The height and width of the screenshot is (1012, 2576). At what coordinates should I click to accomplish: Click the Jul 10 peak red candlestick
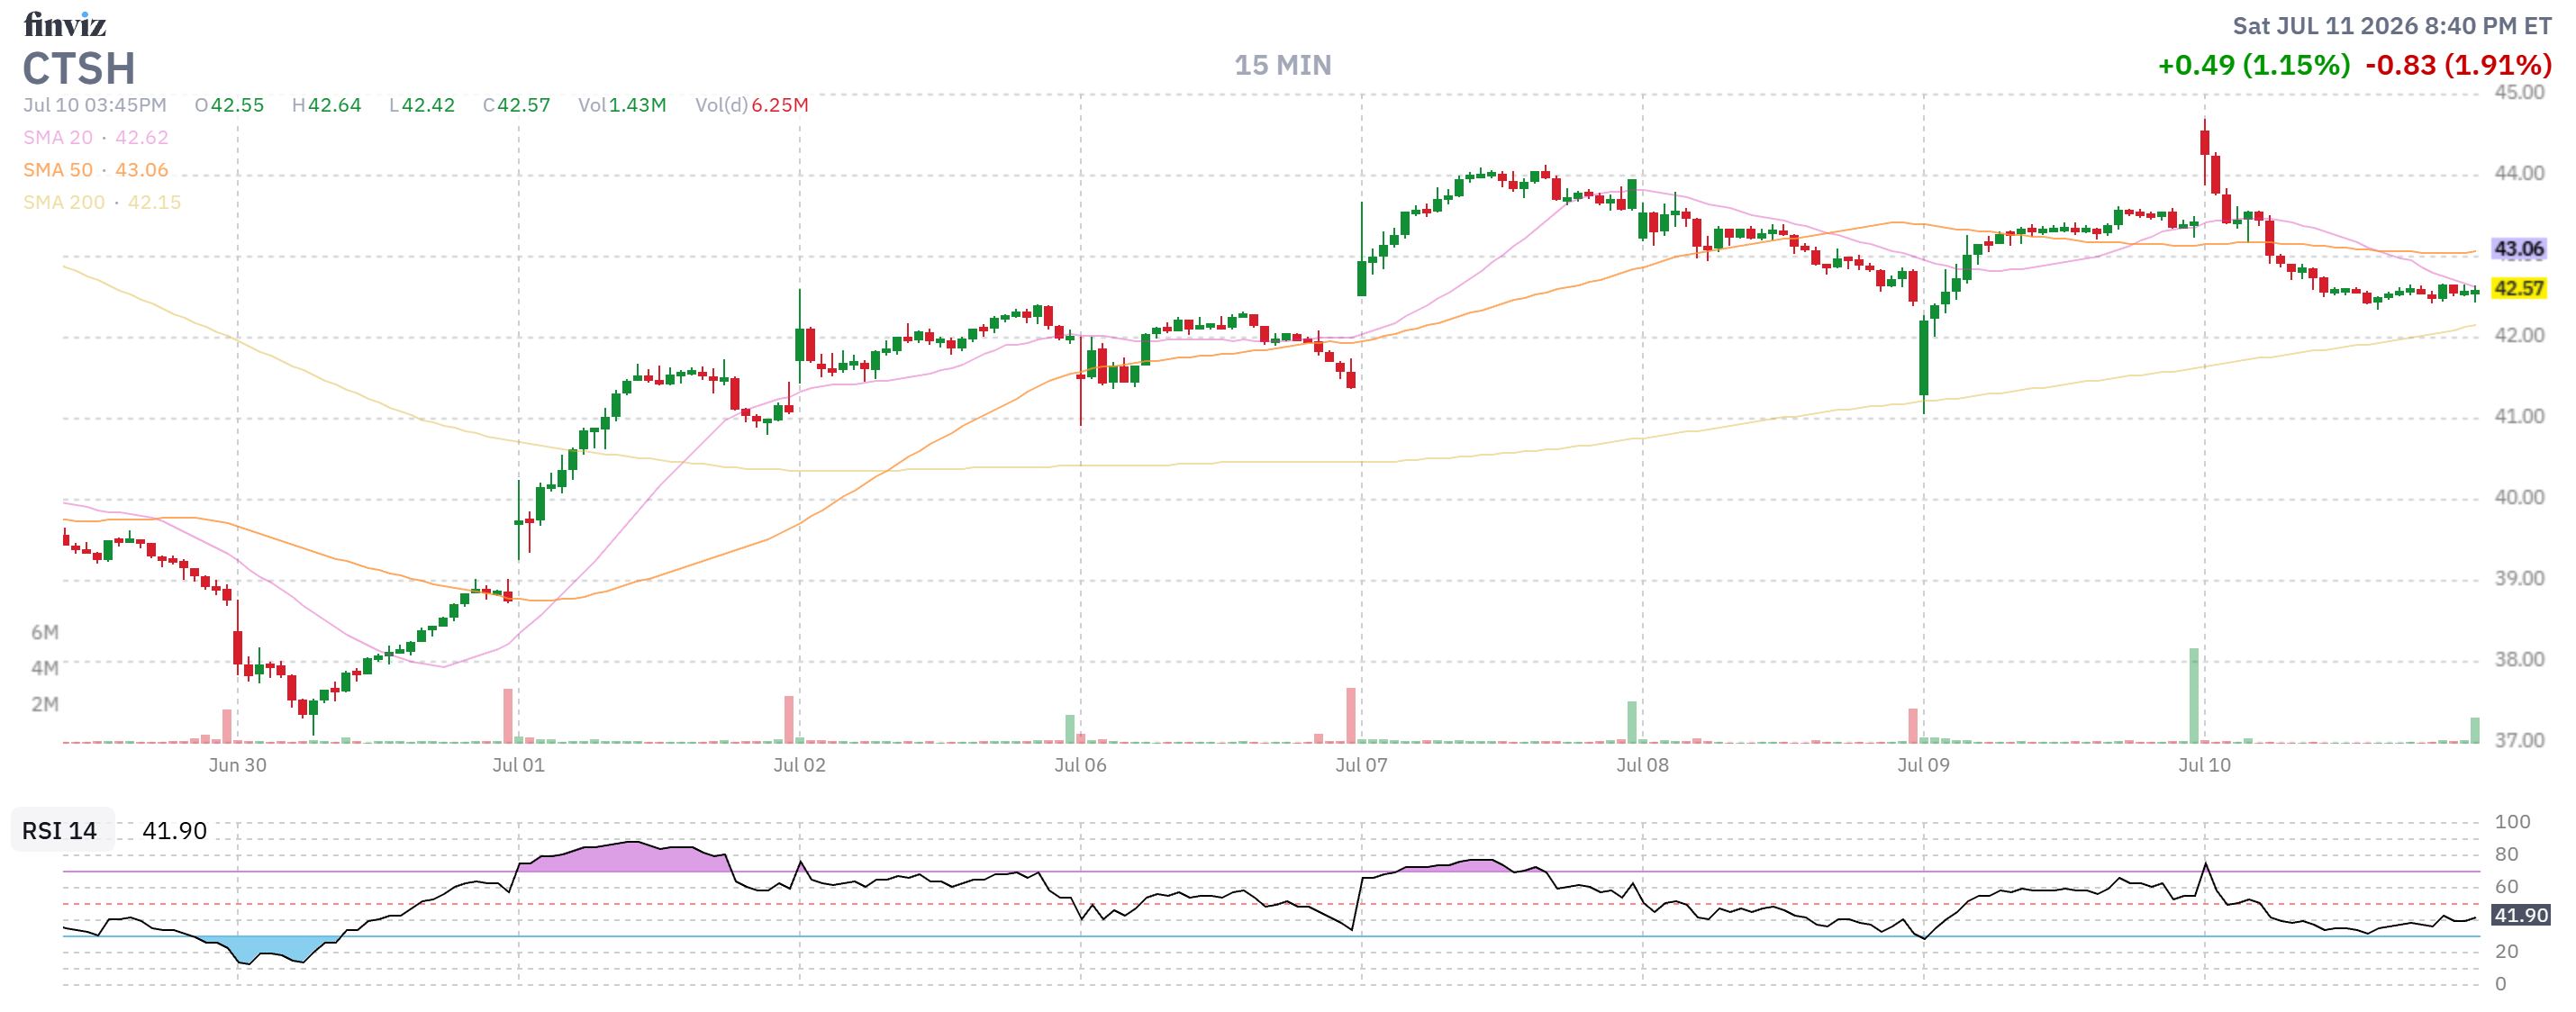[x=2205, y=142]
